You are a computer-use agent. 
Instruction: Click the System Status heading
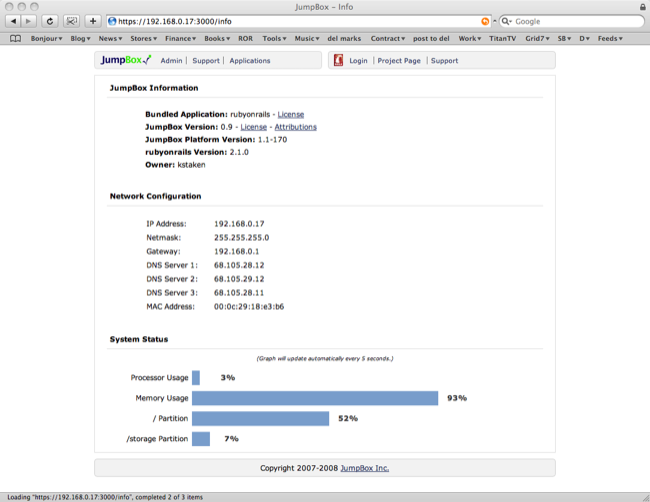(139, 339)
